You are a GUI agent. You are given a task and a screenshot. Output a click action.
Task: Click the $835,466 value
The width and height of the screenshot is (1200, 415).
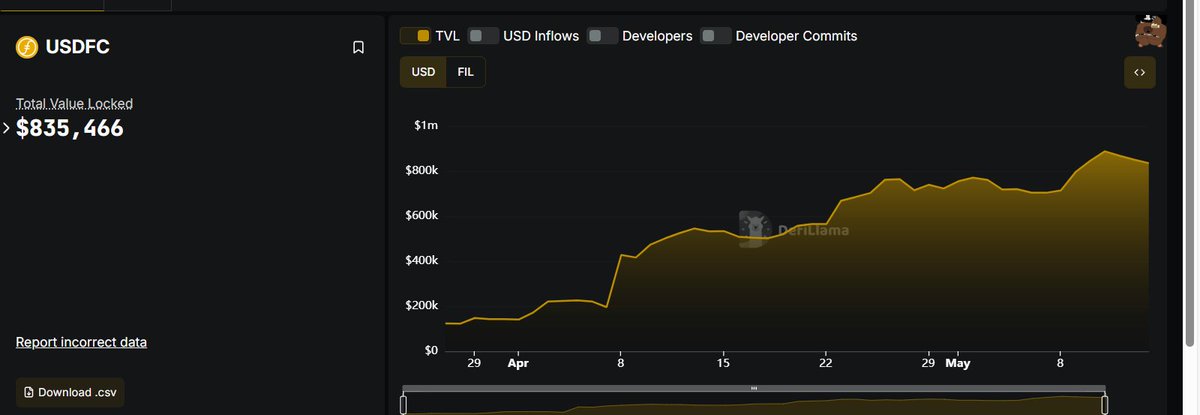[70, 128]
